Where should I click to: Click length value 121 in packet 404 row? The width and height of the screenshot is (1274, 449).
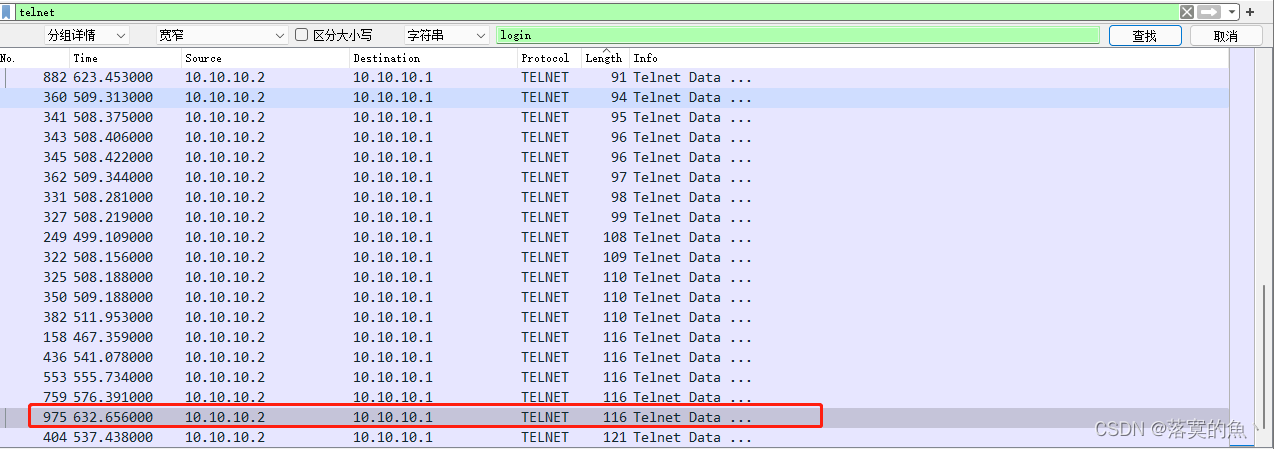click(615, 437)
